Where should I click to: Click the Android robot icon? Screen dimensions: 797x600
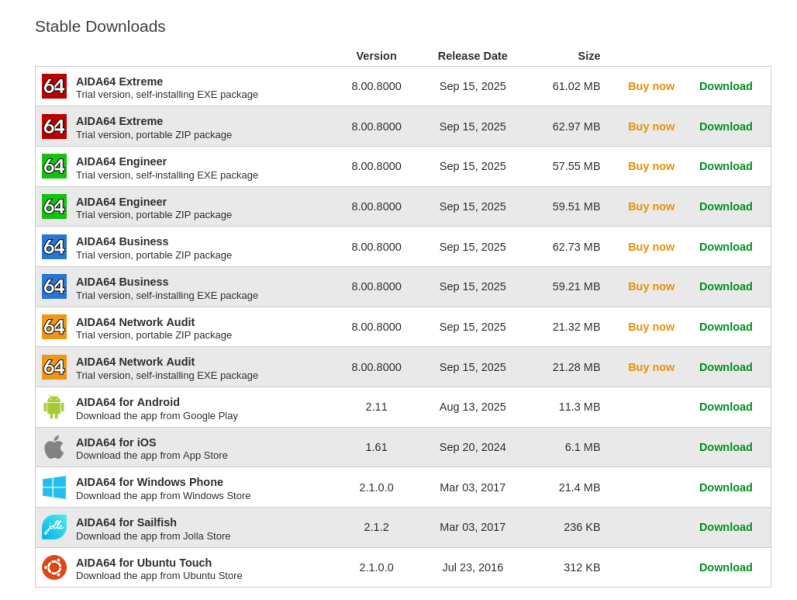[x=54, y=407]
